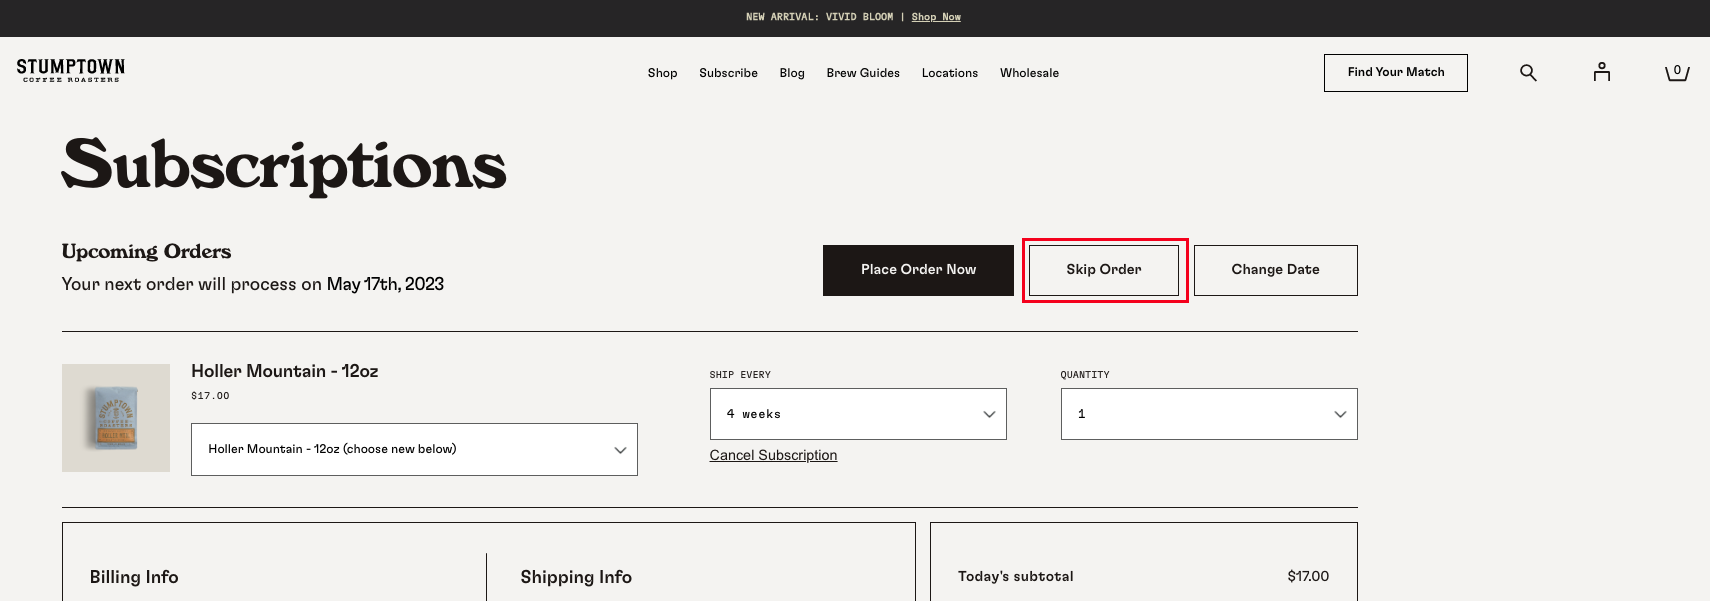This screenshot has height=601, width=1710.
Task: Click the Find Your Match button
Action: (1396, 73)
